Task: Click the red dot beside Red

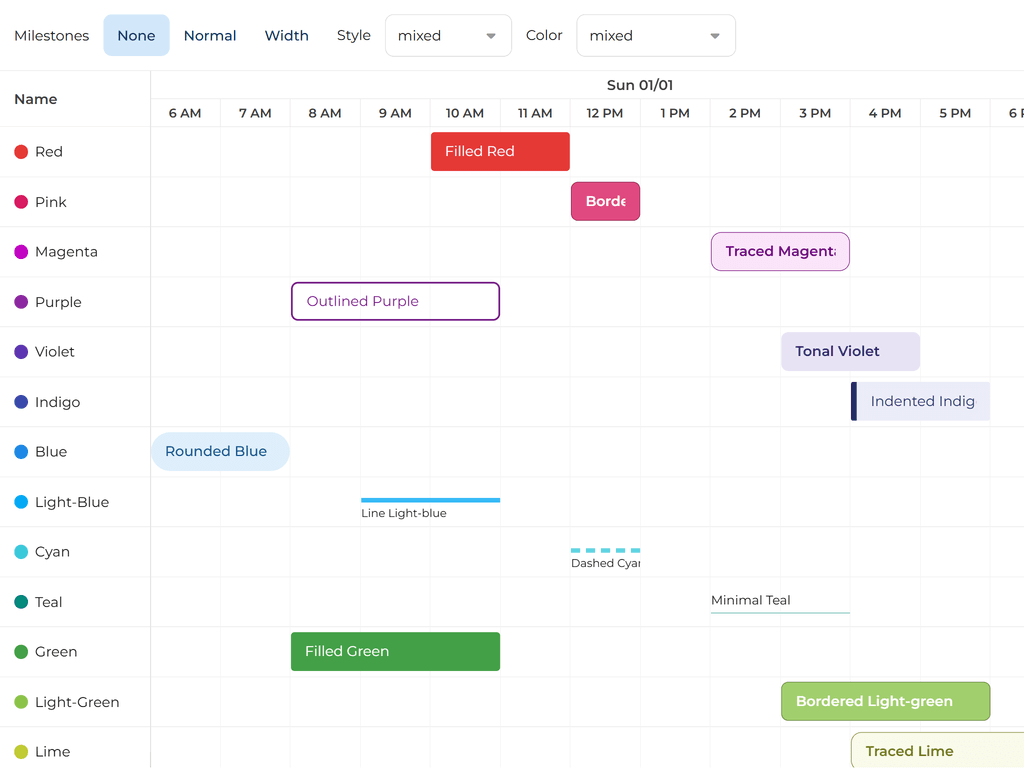Action: pyautogui.click(x=21, y=152)
